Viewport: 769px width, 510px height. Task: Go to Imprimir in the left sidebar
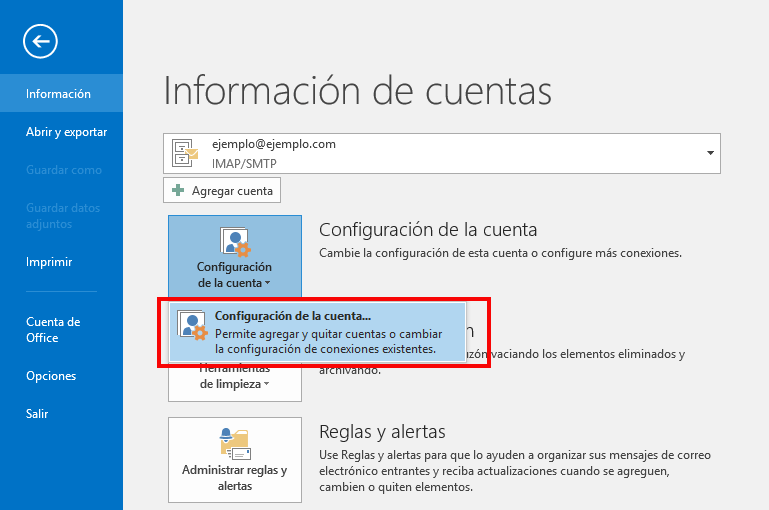pyautogui.click(x=49, y=262)
